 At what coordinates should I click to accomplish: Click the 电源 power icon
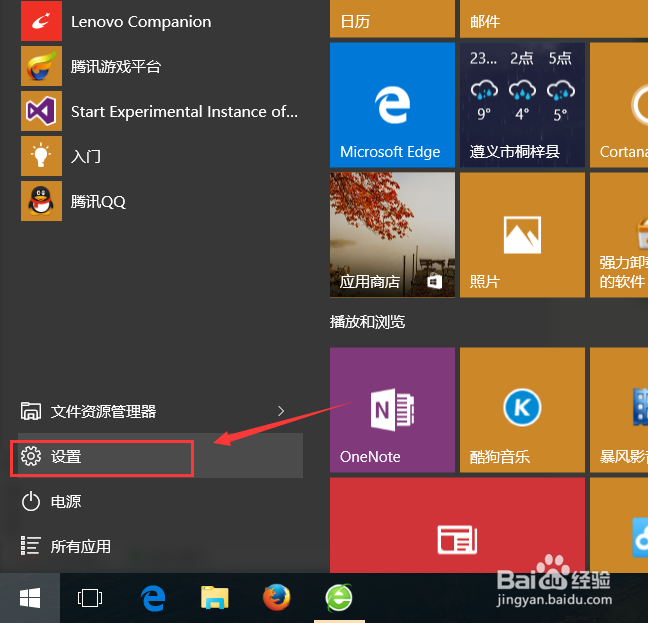31,502
